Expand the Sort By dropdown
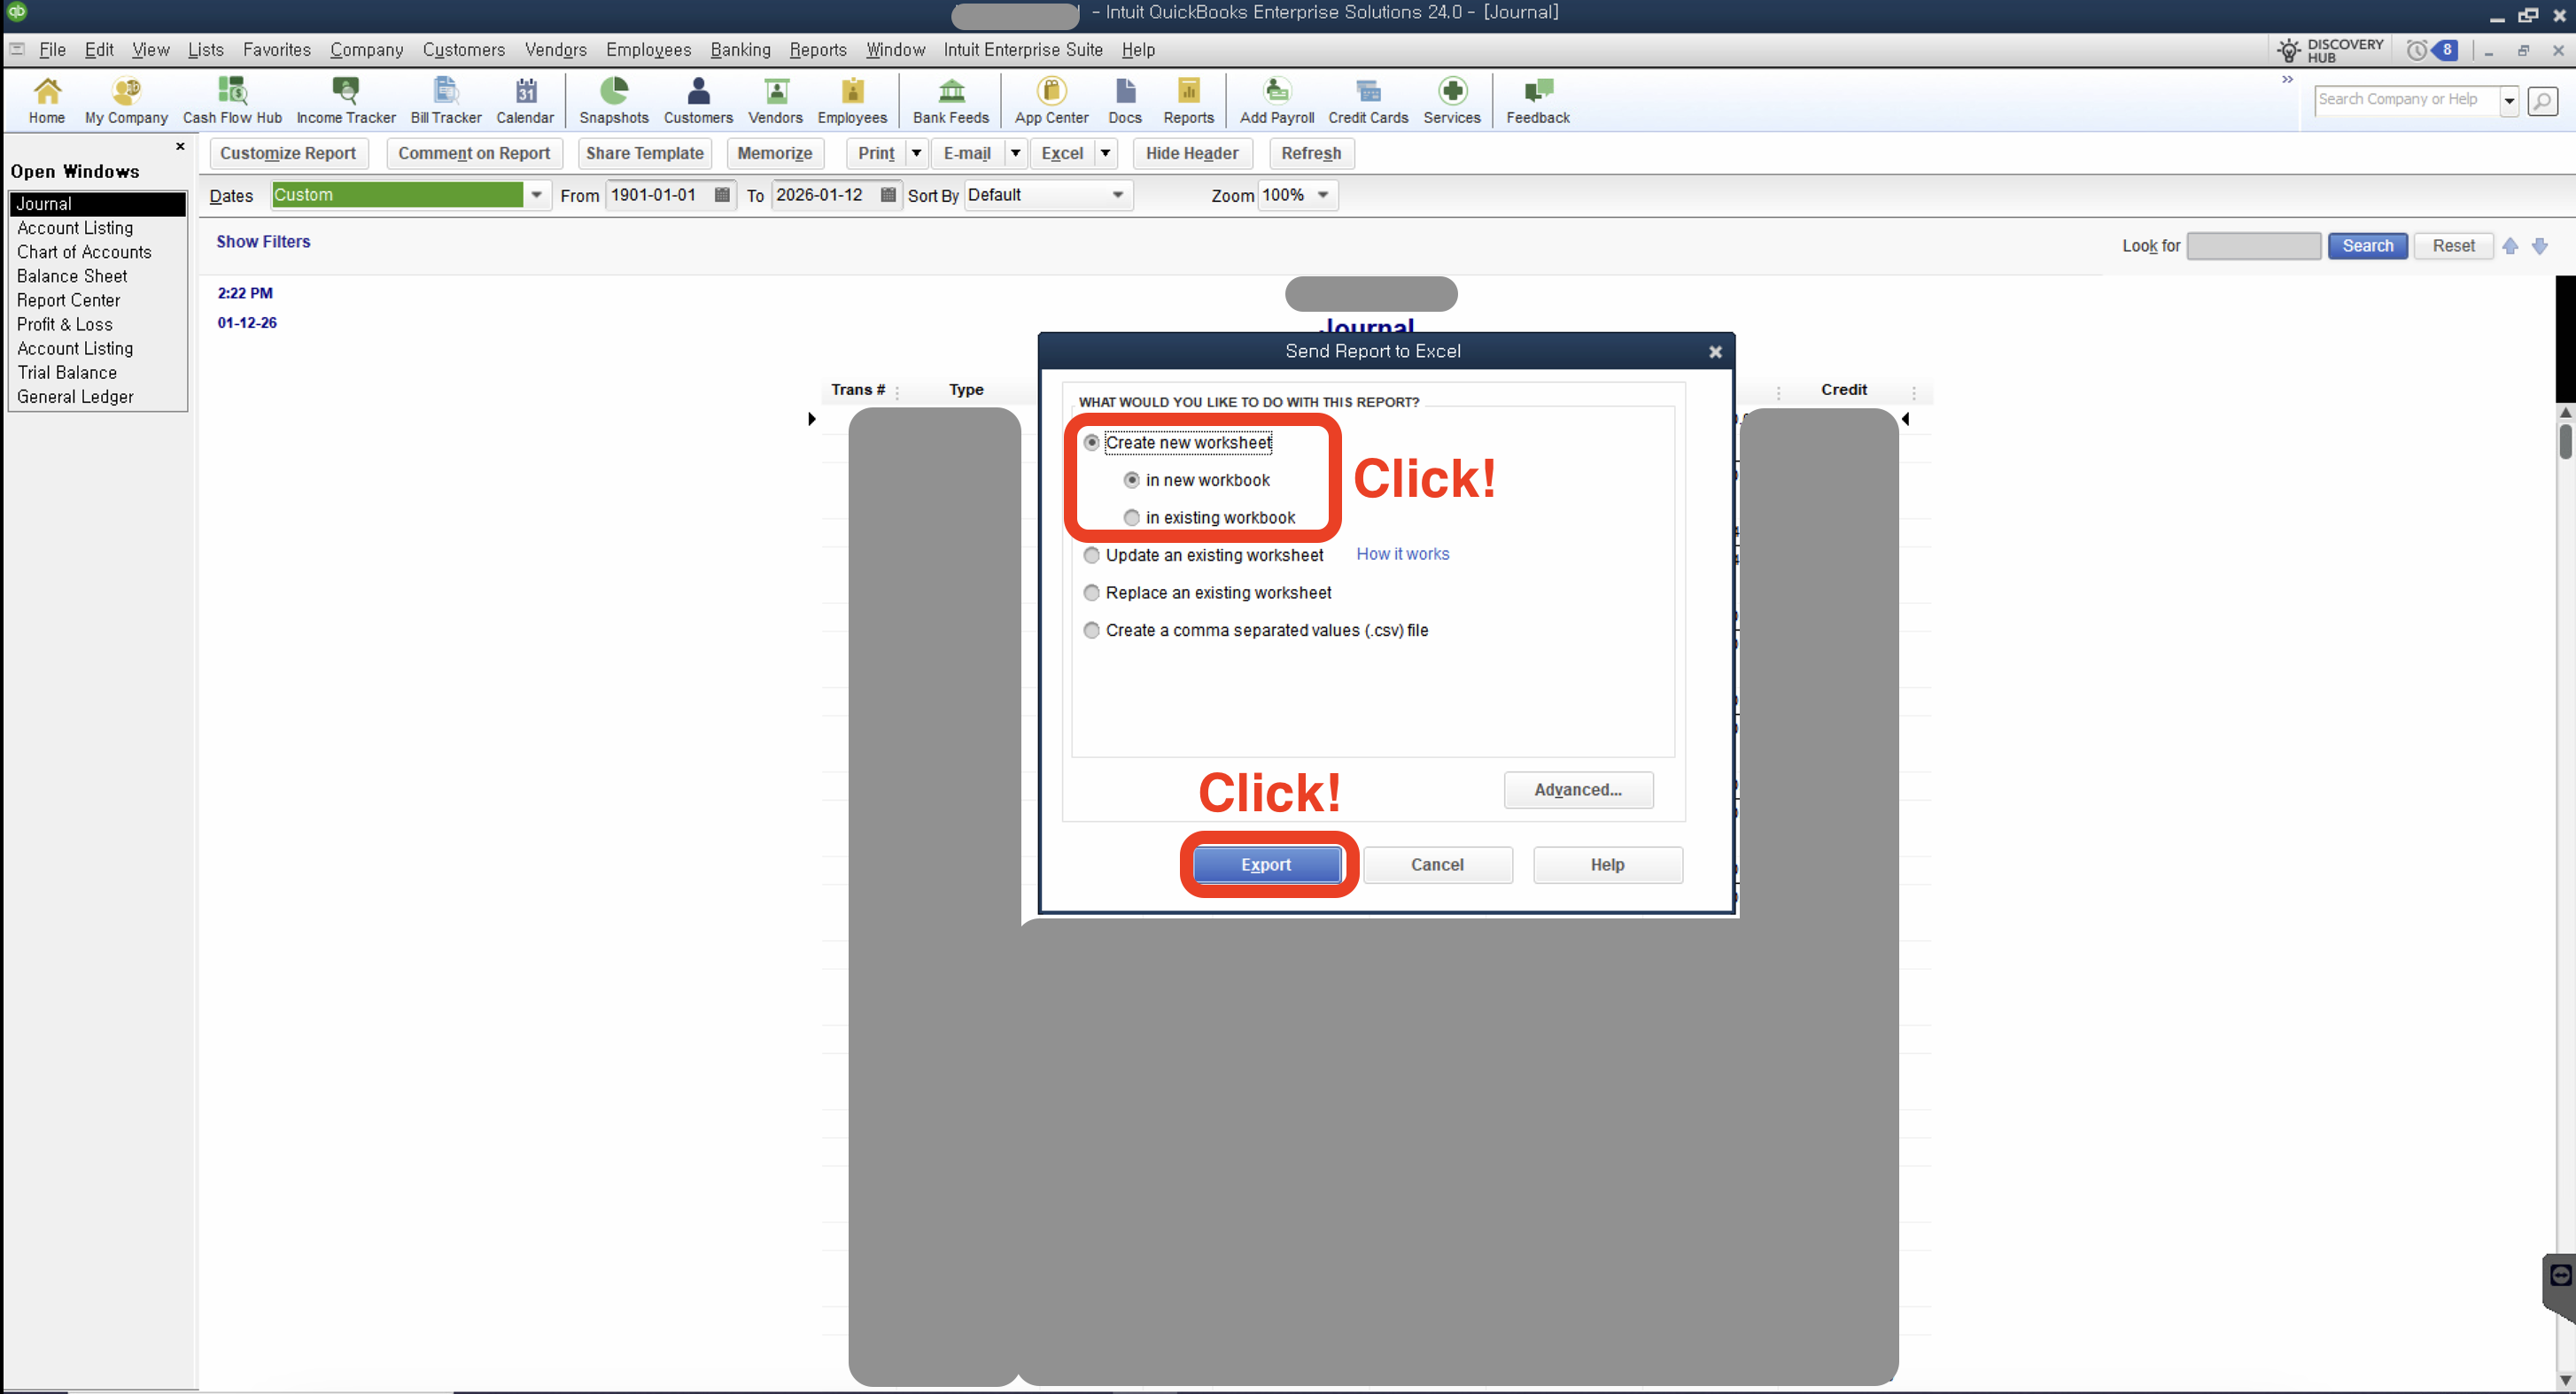This screenshot has width=2576, height=1394. click(x=1117, y=195)
